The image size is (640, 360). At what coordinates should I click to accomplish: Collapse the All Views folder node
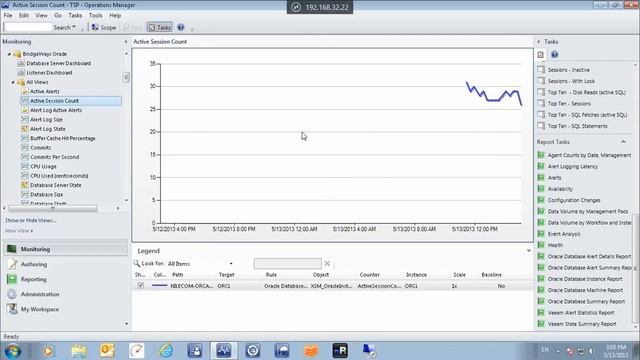[x=13, y=82]
